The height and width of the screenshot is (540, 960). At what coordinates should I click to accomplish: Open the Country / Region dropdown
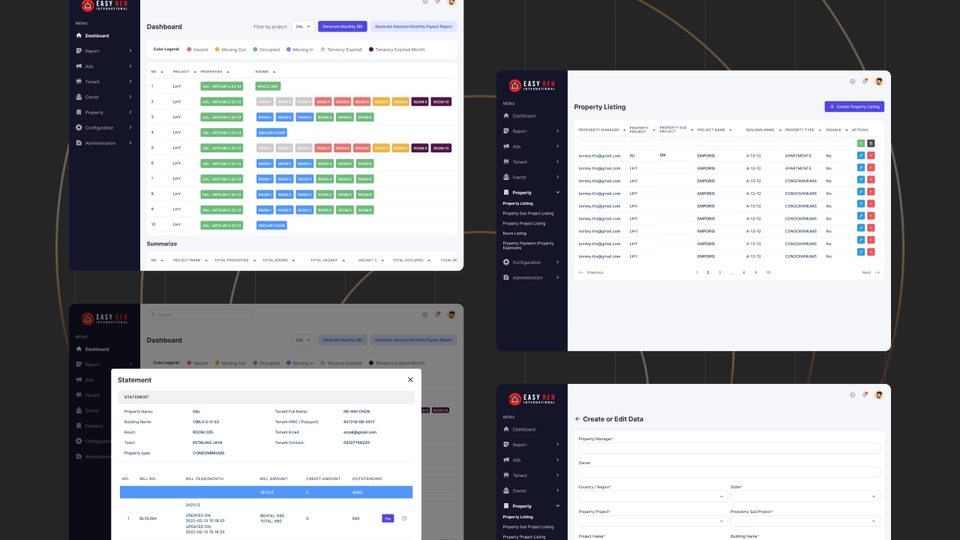click(653, 497)
